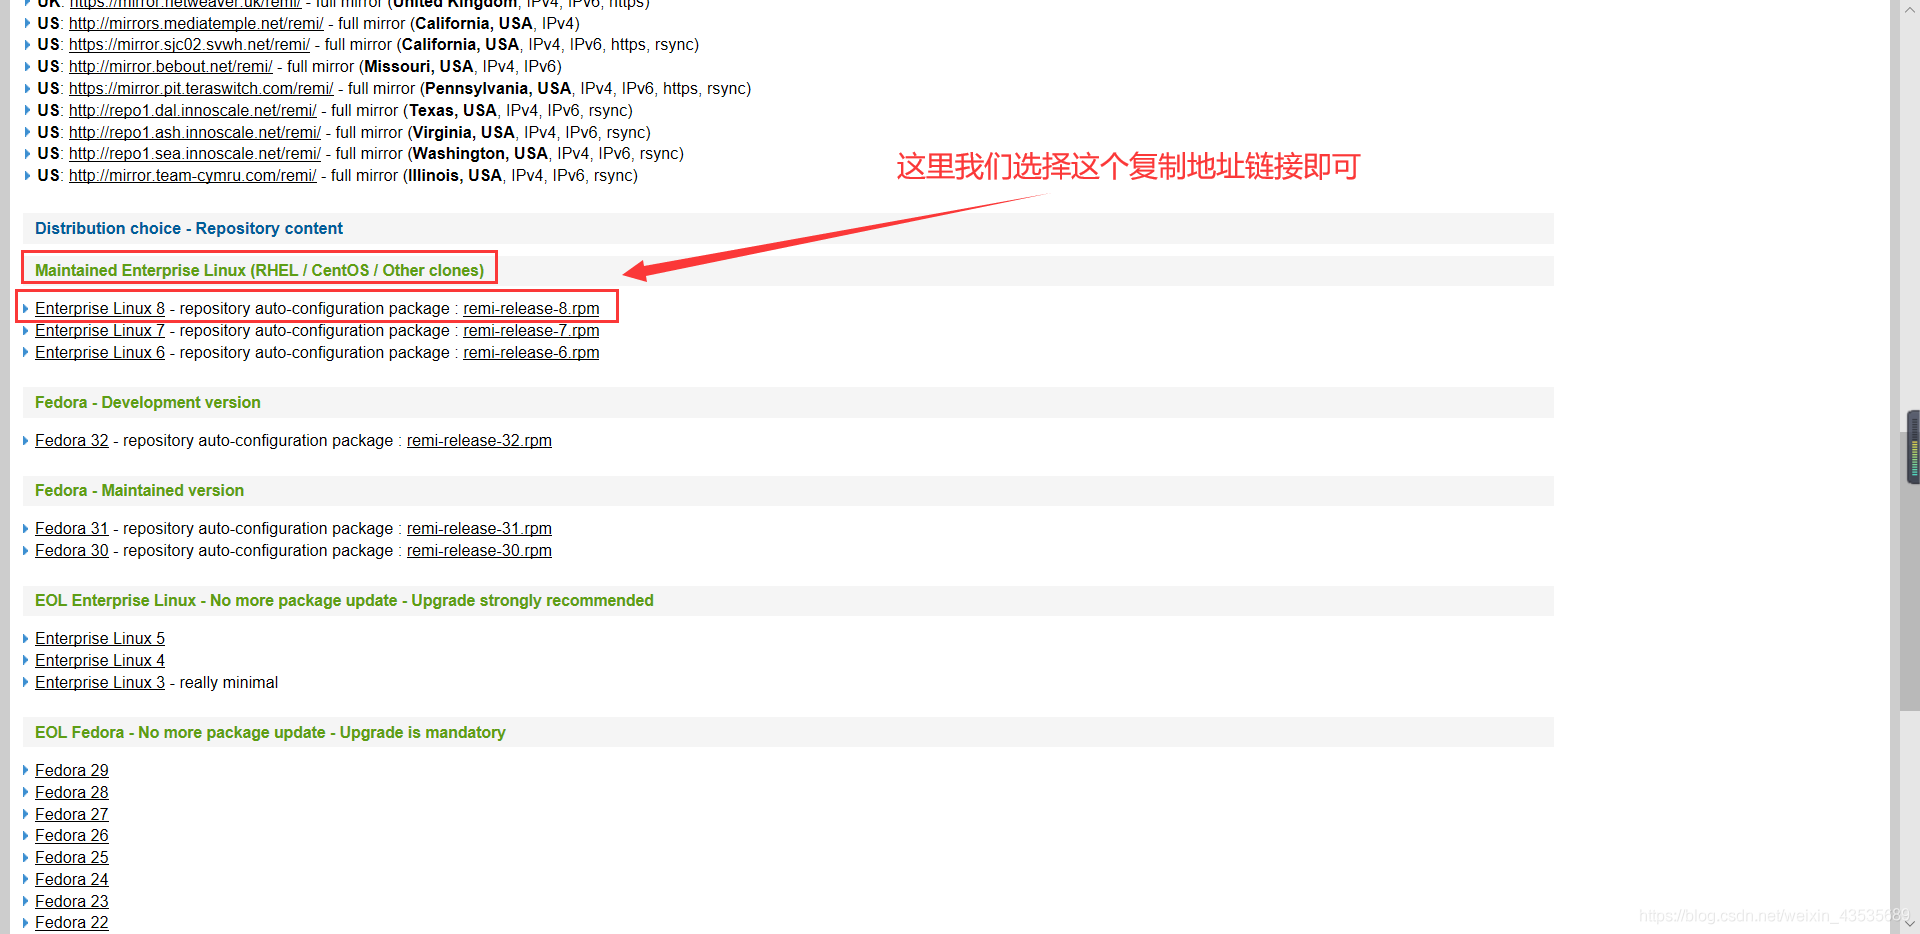The image size is (1920, 934).
Task: Open the Fedora 28 link
Action: click(72, 793)
